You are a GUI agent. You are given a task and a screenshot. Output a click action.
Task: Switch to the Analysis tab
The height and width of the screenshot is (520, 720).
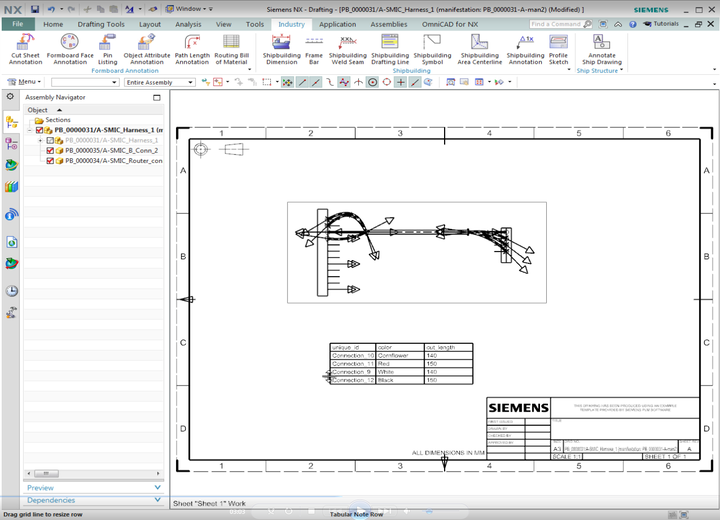[x=188, y=24]
